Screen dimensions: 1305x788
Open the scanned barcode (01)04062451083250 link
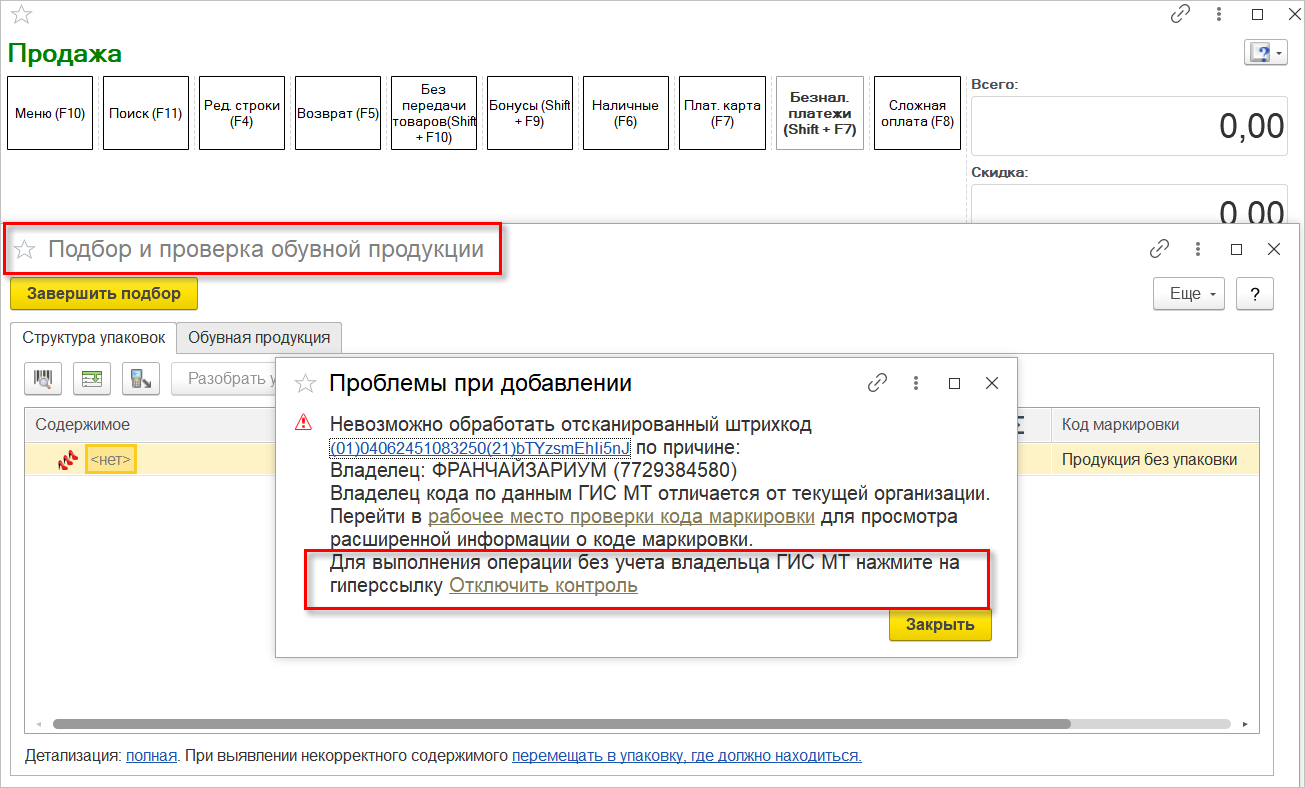[x=480, y=448]
